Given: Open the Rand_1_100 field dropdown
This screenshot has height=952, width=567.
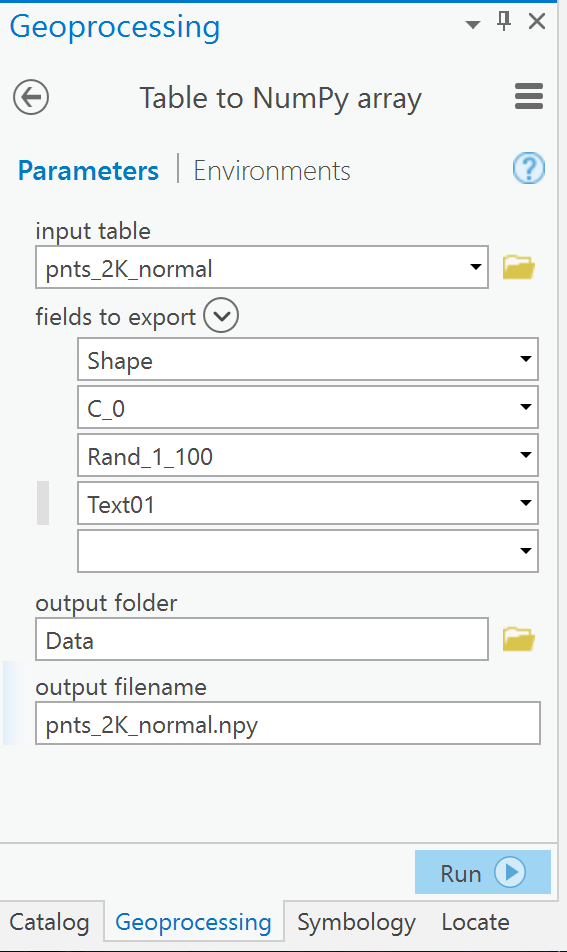Looking at the screenshot, I should [526, 455].
